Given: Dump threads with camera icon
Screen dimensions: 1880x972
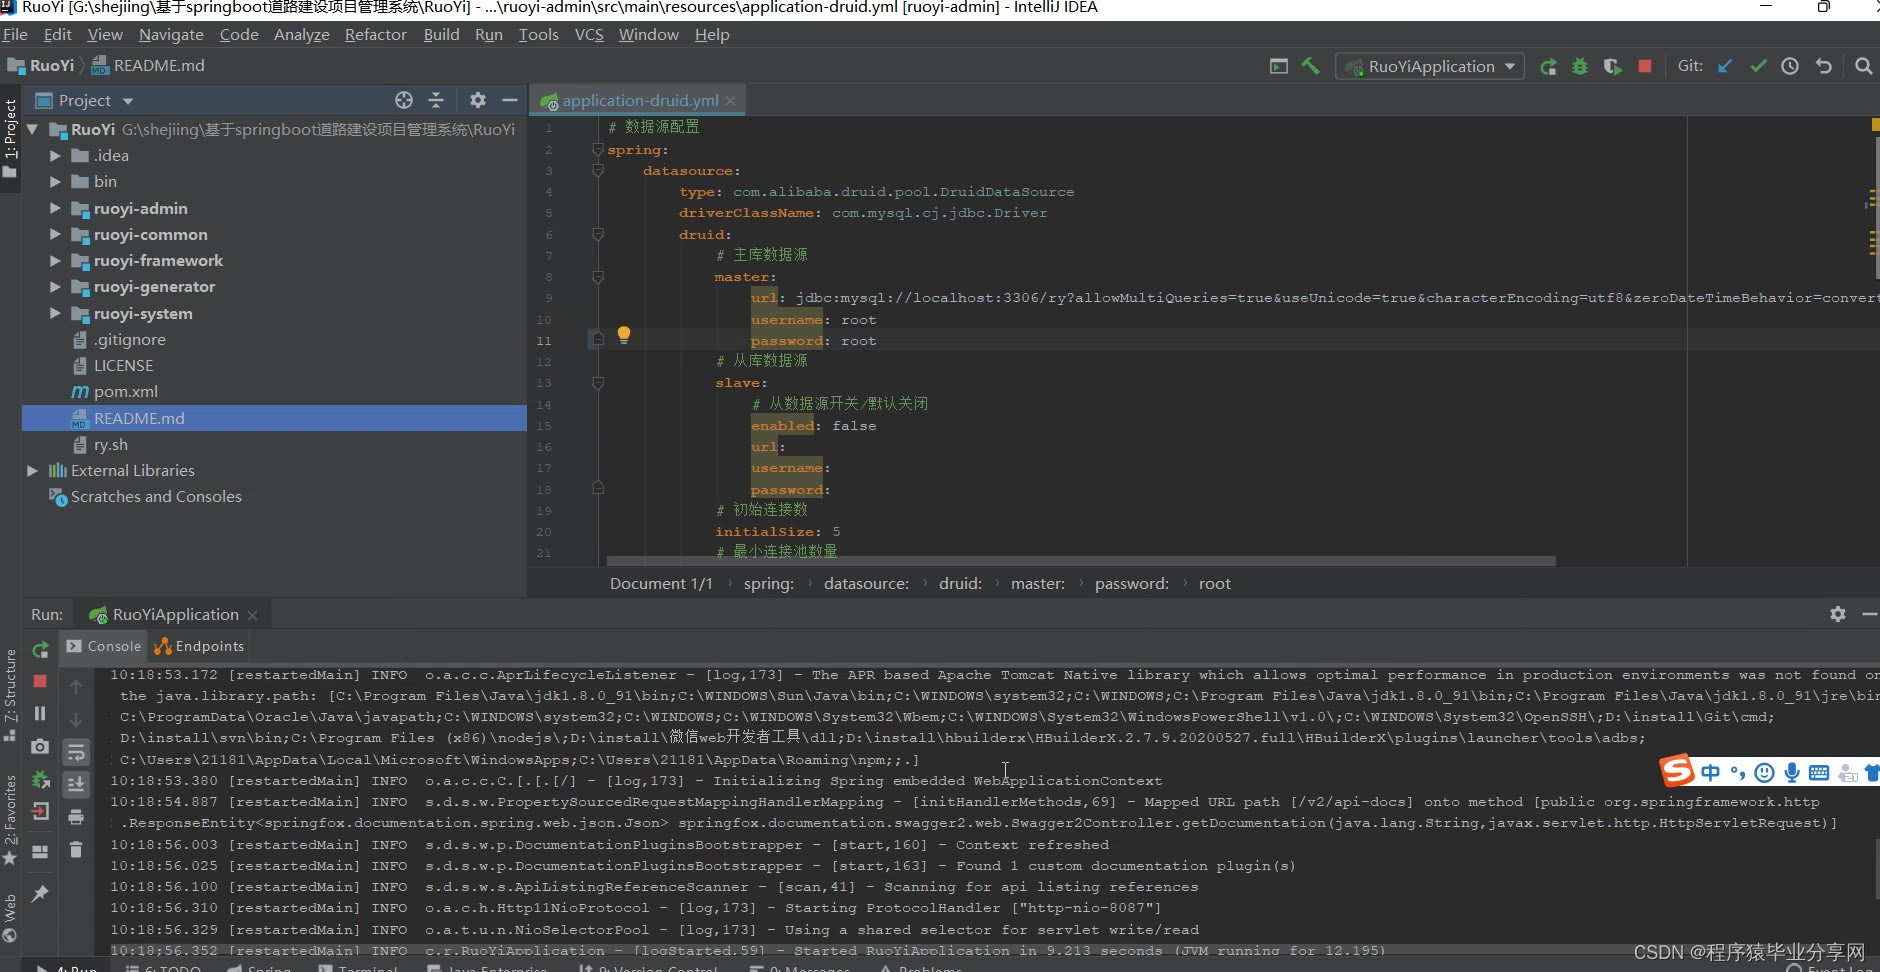Looking at the screenshot, I should [40, 746].
